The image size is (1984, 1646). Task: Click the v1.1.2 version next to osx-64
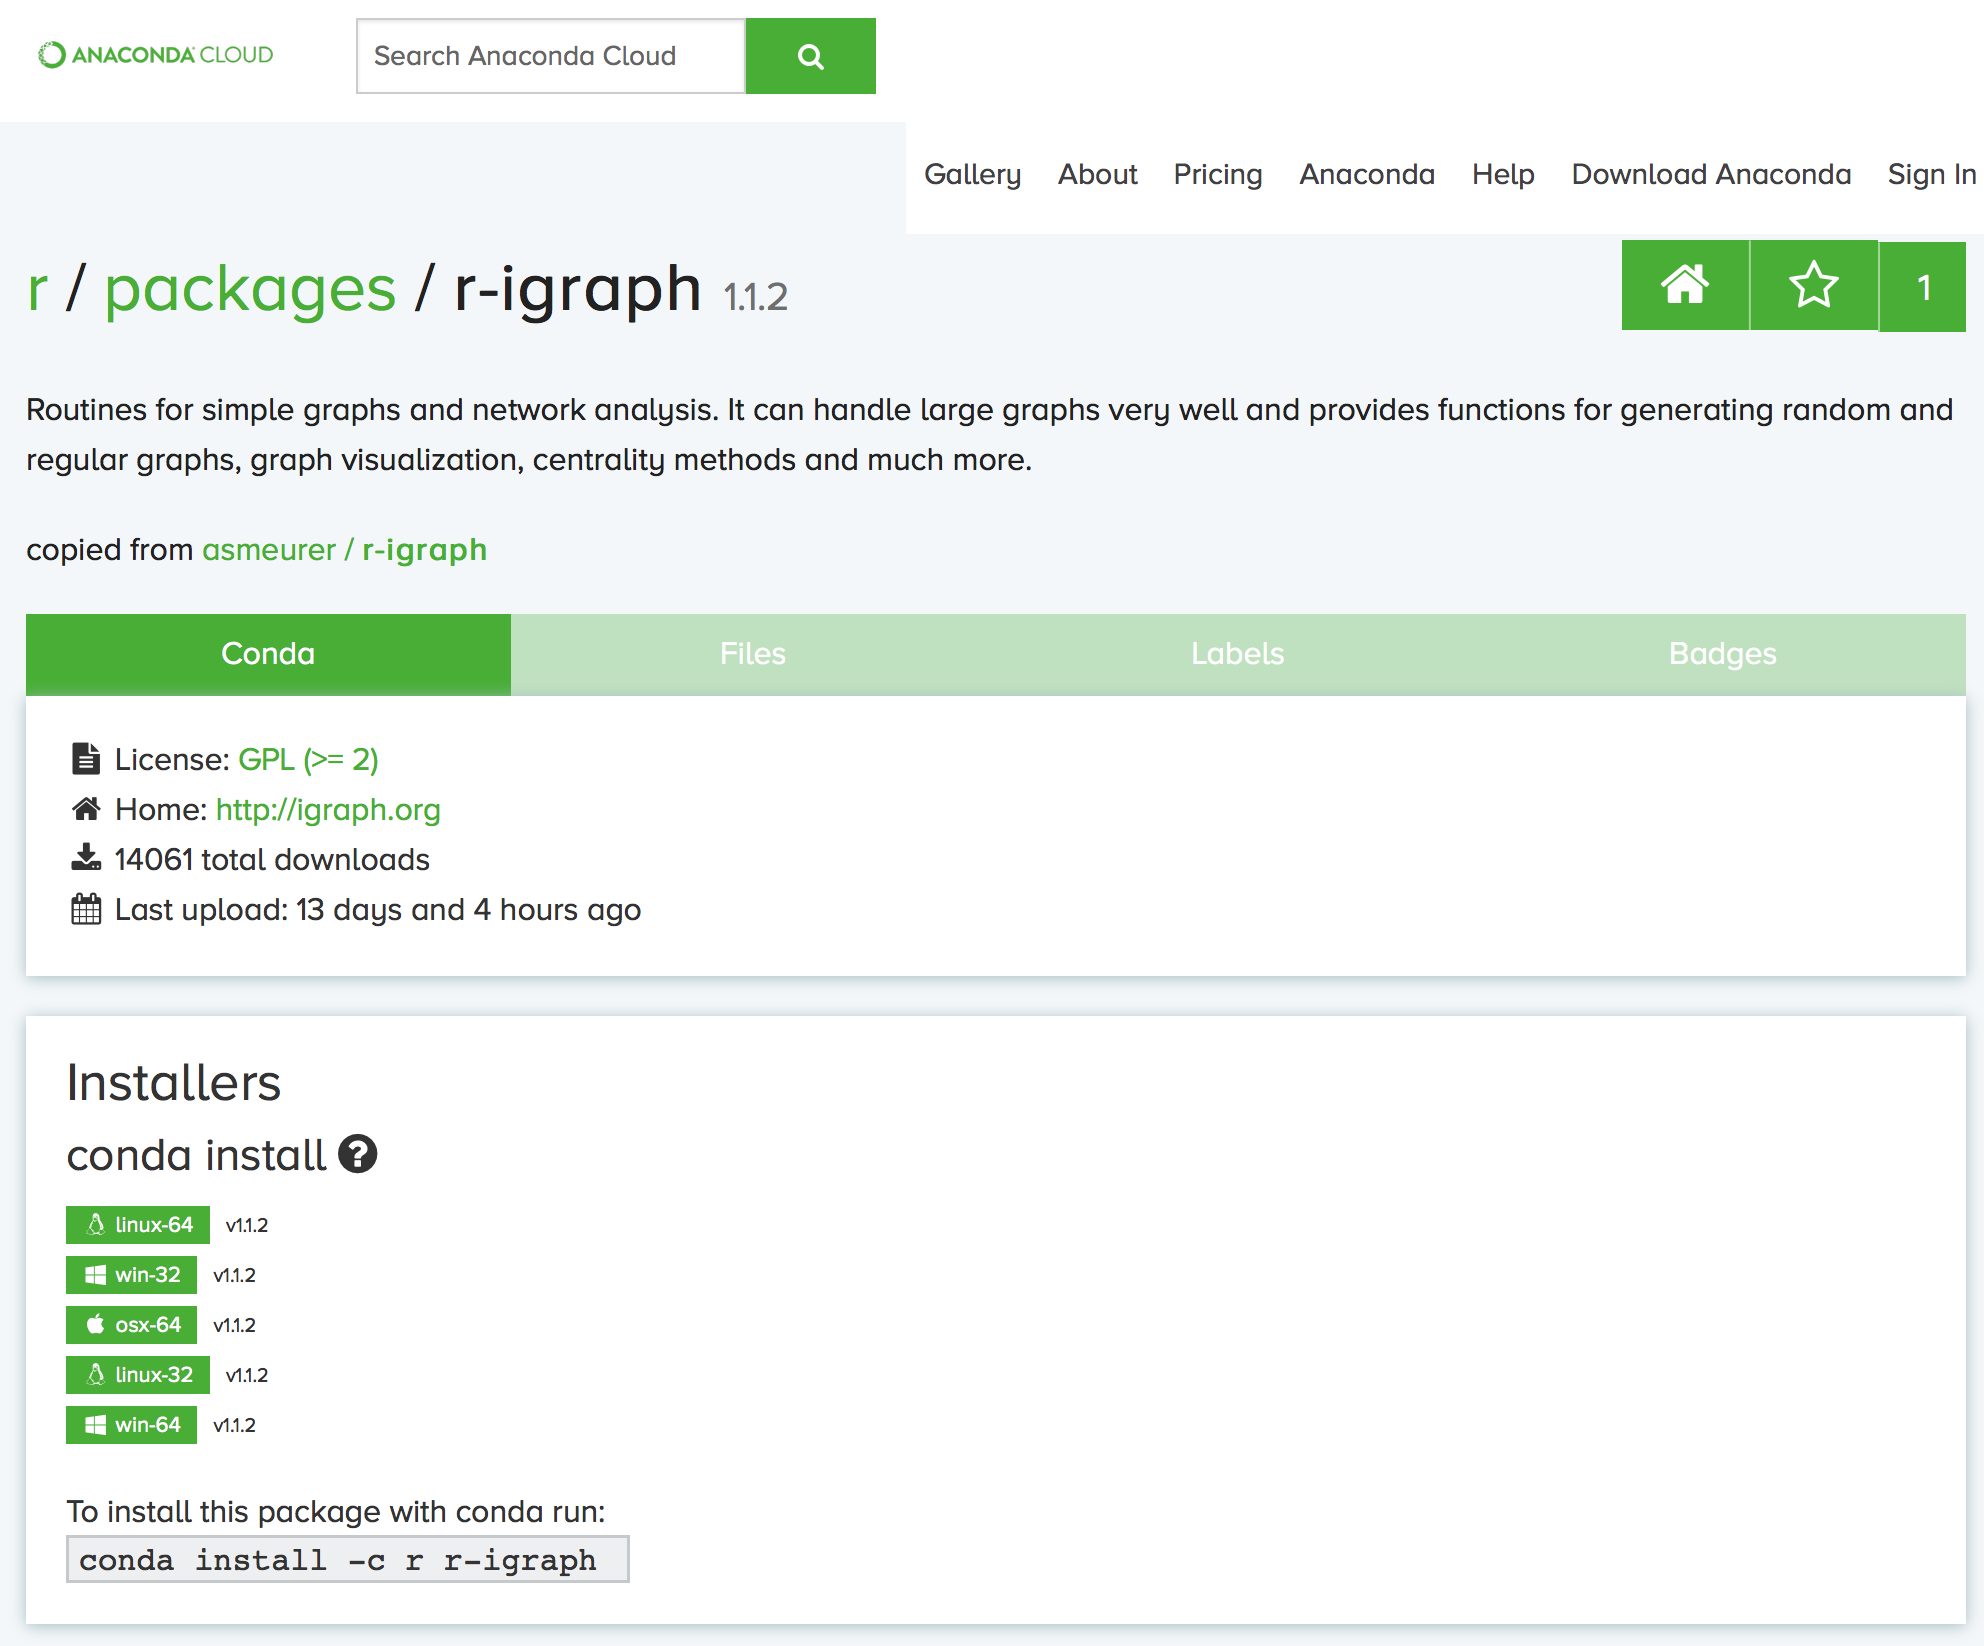(235, 1325)
